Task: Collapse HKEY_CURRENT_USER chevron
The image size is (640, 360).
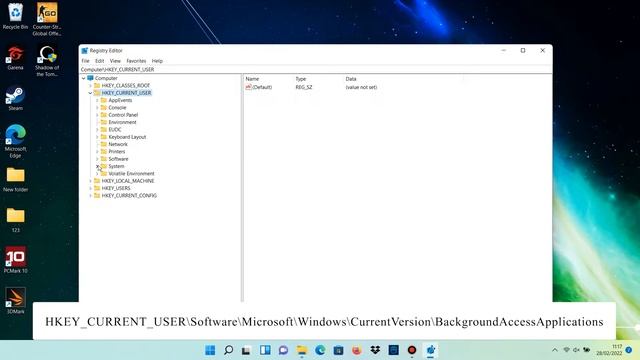Action: point(91,93)
